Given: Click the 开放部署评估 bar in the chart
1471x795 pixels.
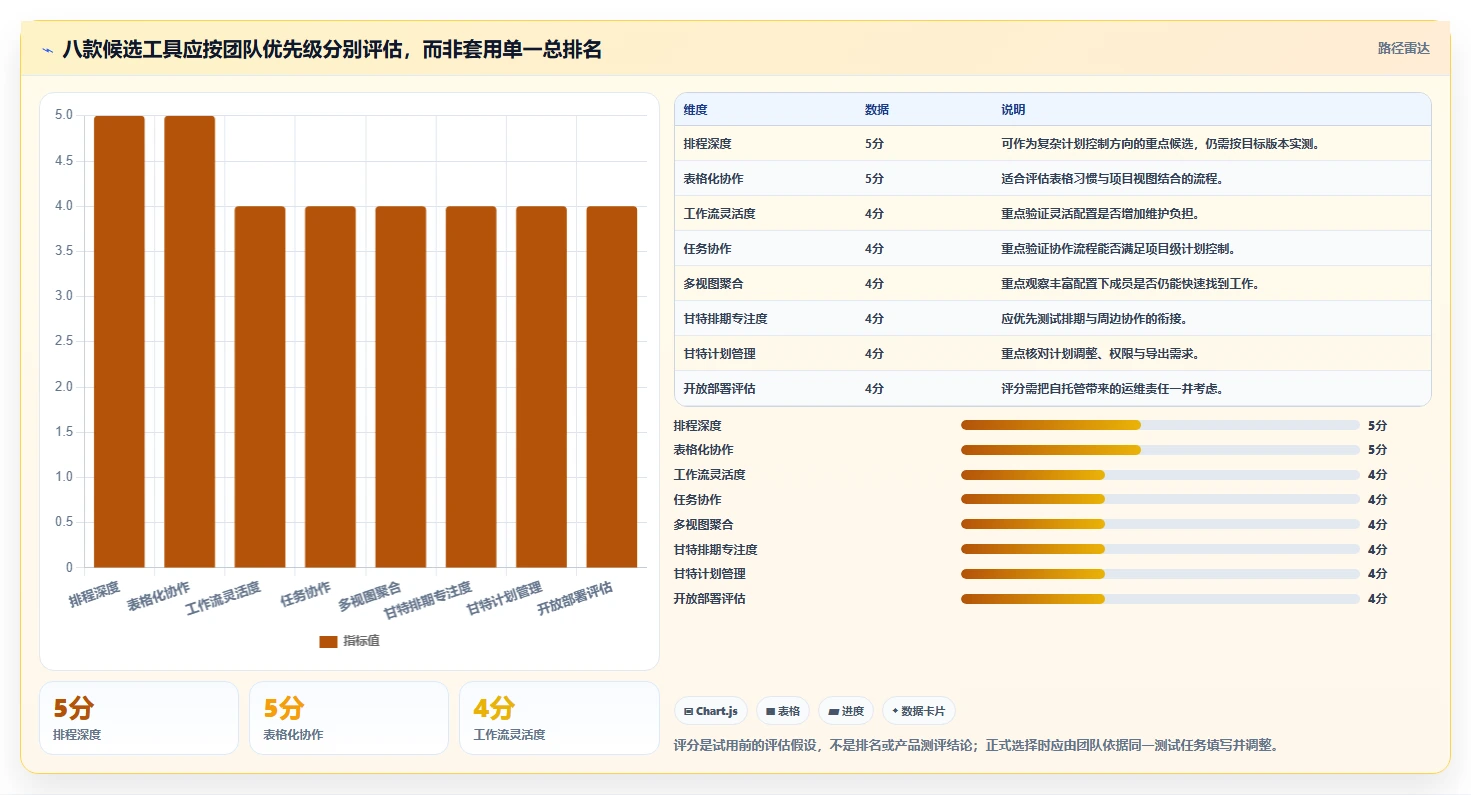Looking at the screenshot, I should 612,387.
